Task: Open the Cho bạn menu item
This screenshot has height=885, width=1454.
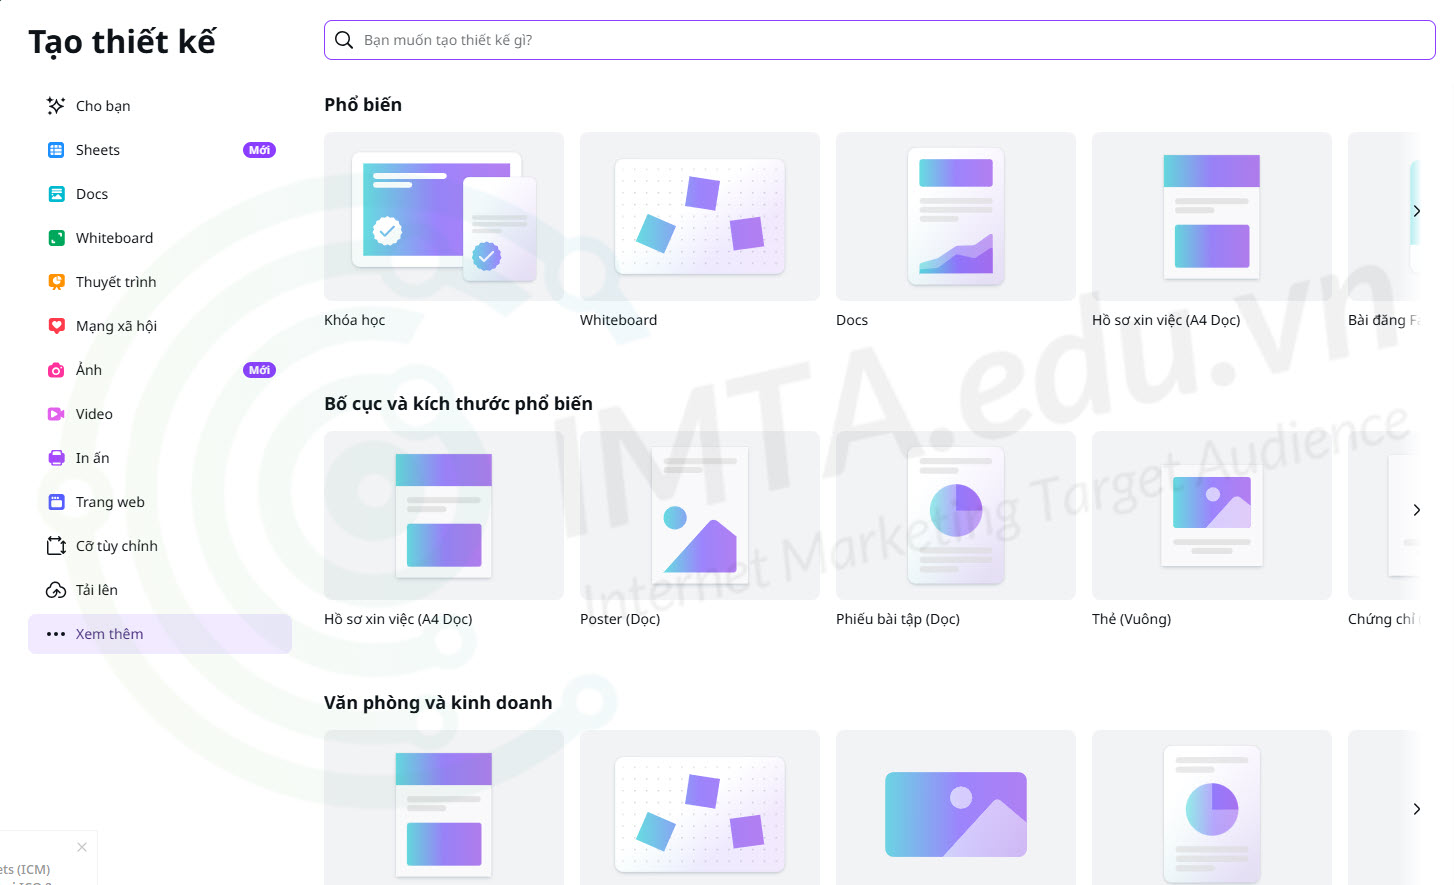Action: 160,106
